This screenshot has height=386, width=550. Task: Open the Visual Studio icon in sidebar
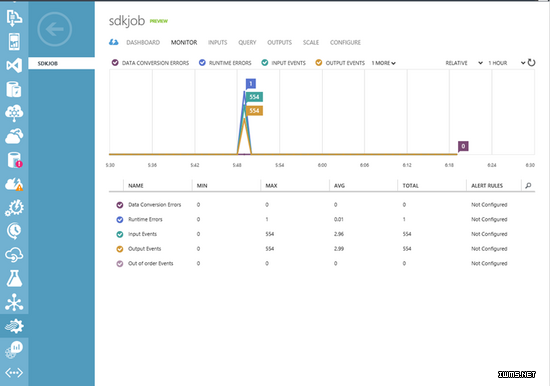pos(14,65)
